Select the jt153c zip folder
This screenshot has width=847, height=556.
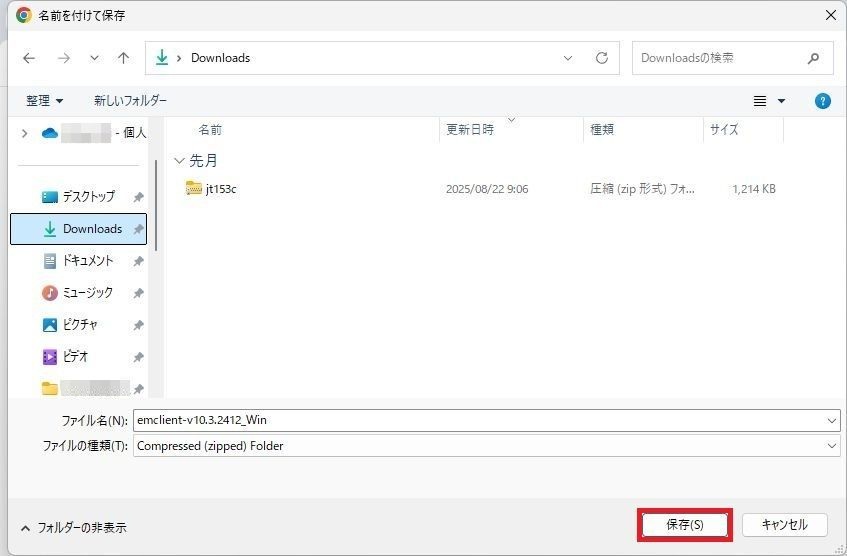221,189
